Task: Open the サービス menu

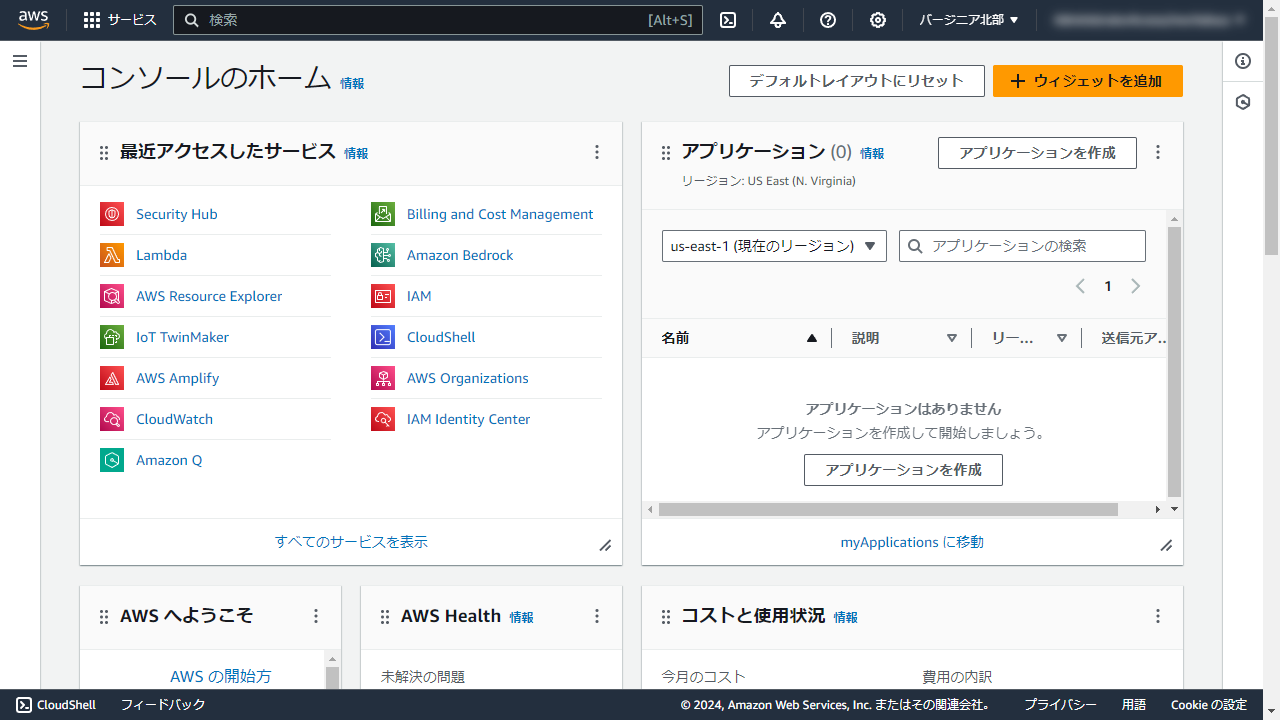Action: pyautogui.click(x=120, y=20)
